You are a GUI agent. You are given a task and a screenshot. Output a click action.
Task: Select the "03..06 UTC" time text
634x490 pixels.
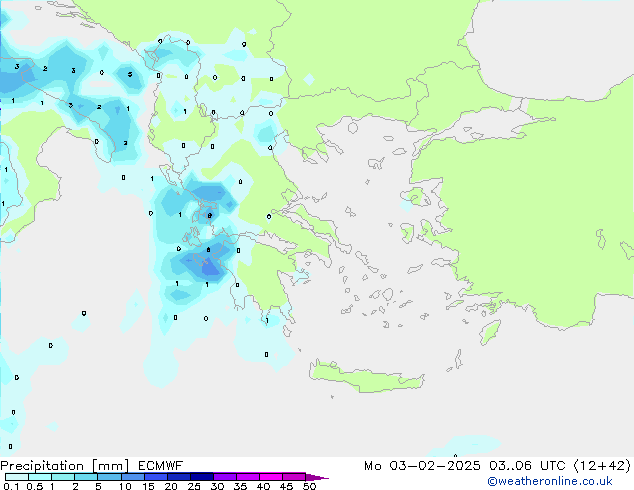pyautogui.click(x=527, y=466)
